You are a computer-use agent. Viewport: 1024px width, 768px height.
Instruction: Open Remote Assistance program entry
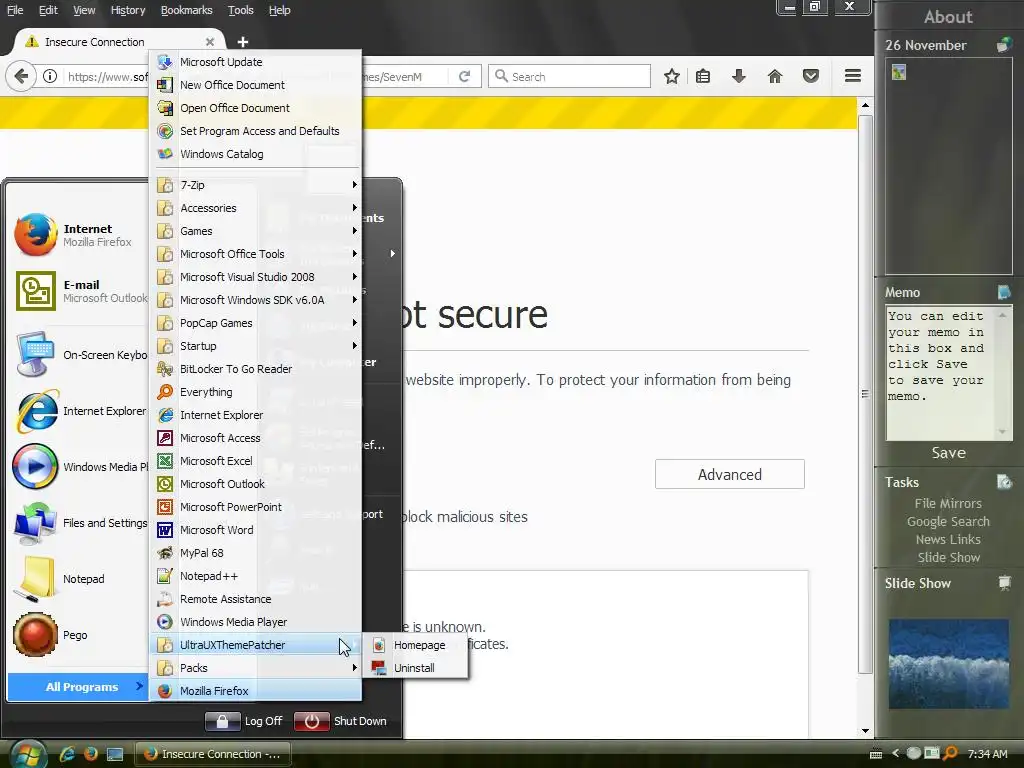[x=255, y=599]
